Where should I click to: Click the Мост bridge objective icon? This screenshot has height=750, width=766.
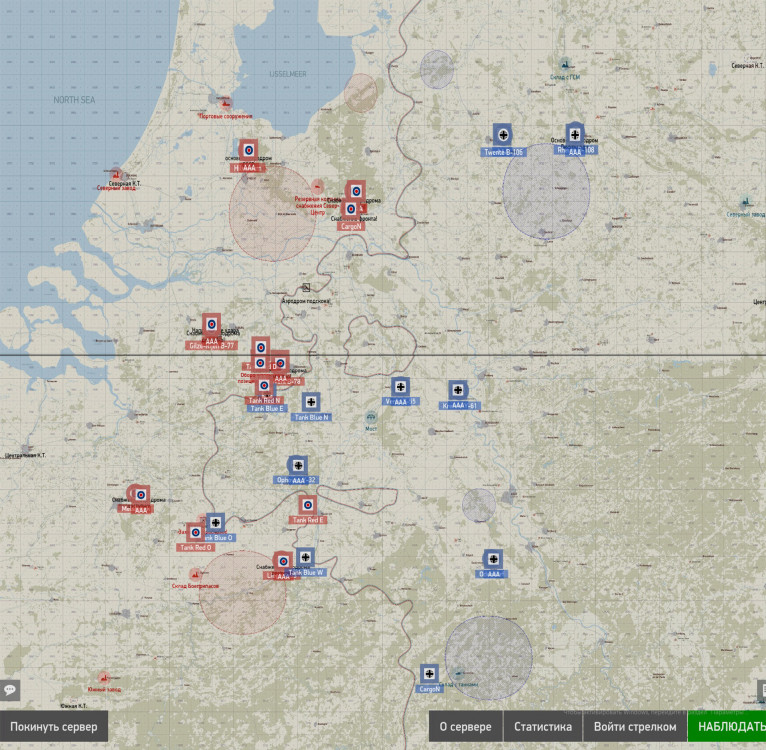371,418
